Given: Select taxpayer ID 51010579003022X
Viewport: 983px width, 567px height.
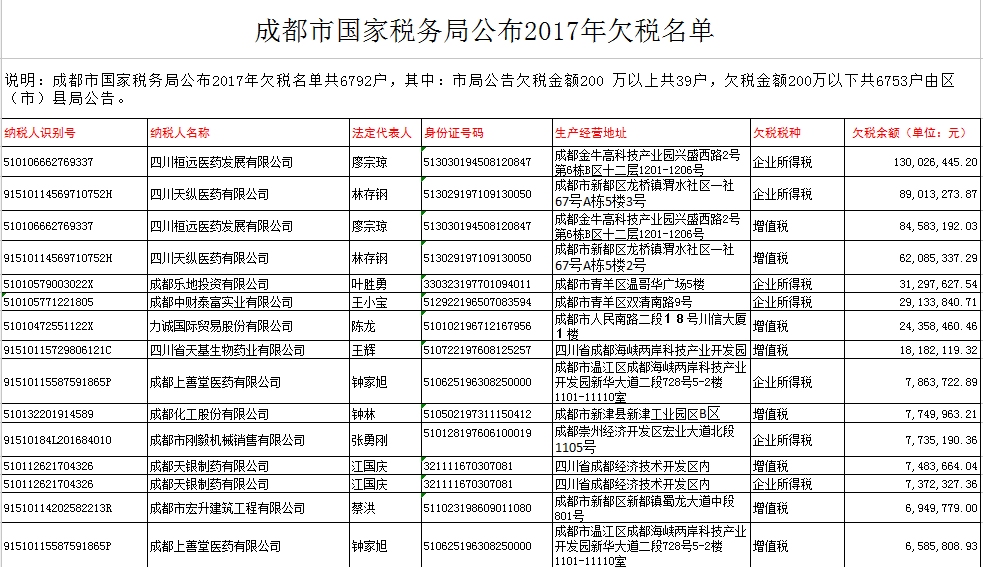Looking at the screenshot, I should pos(48,284).
